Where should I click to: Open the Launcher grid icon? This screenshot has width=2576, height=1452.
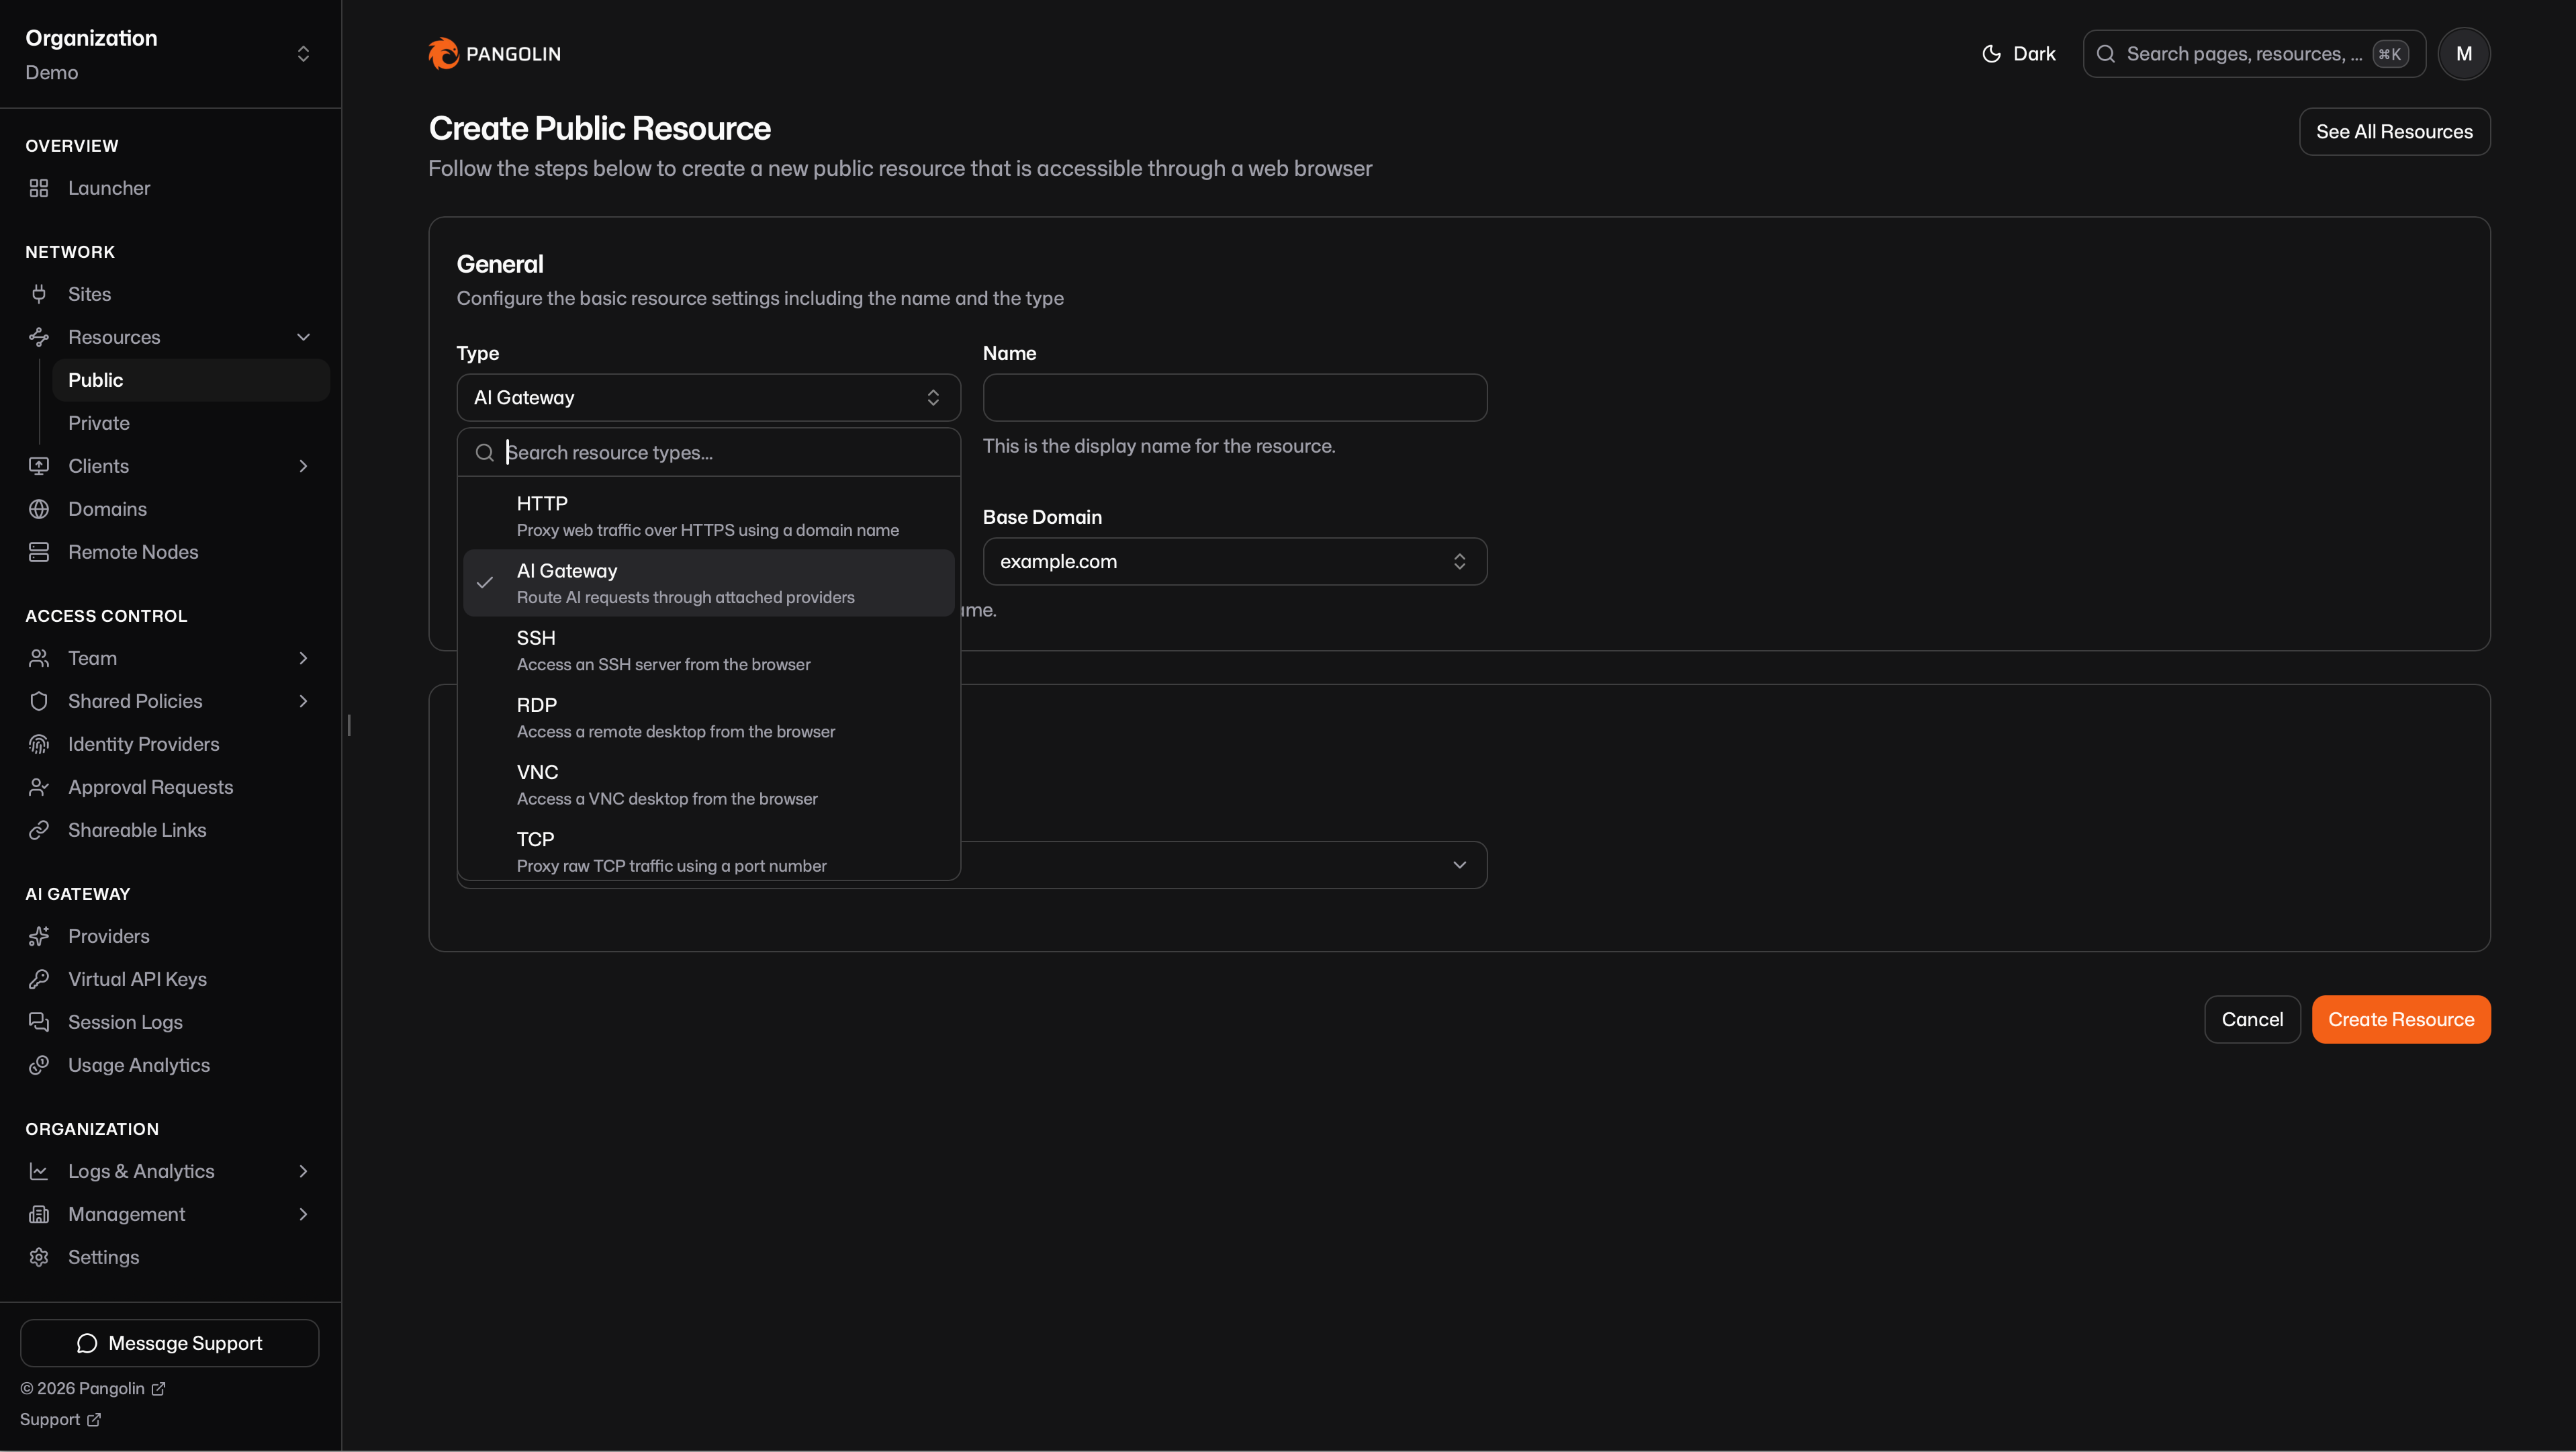[x=39, y=188]
